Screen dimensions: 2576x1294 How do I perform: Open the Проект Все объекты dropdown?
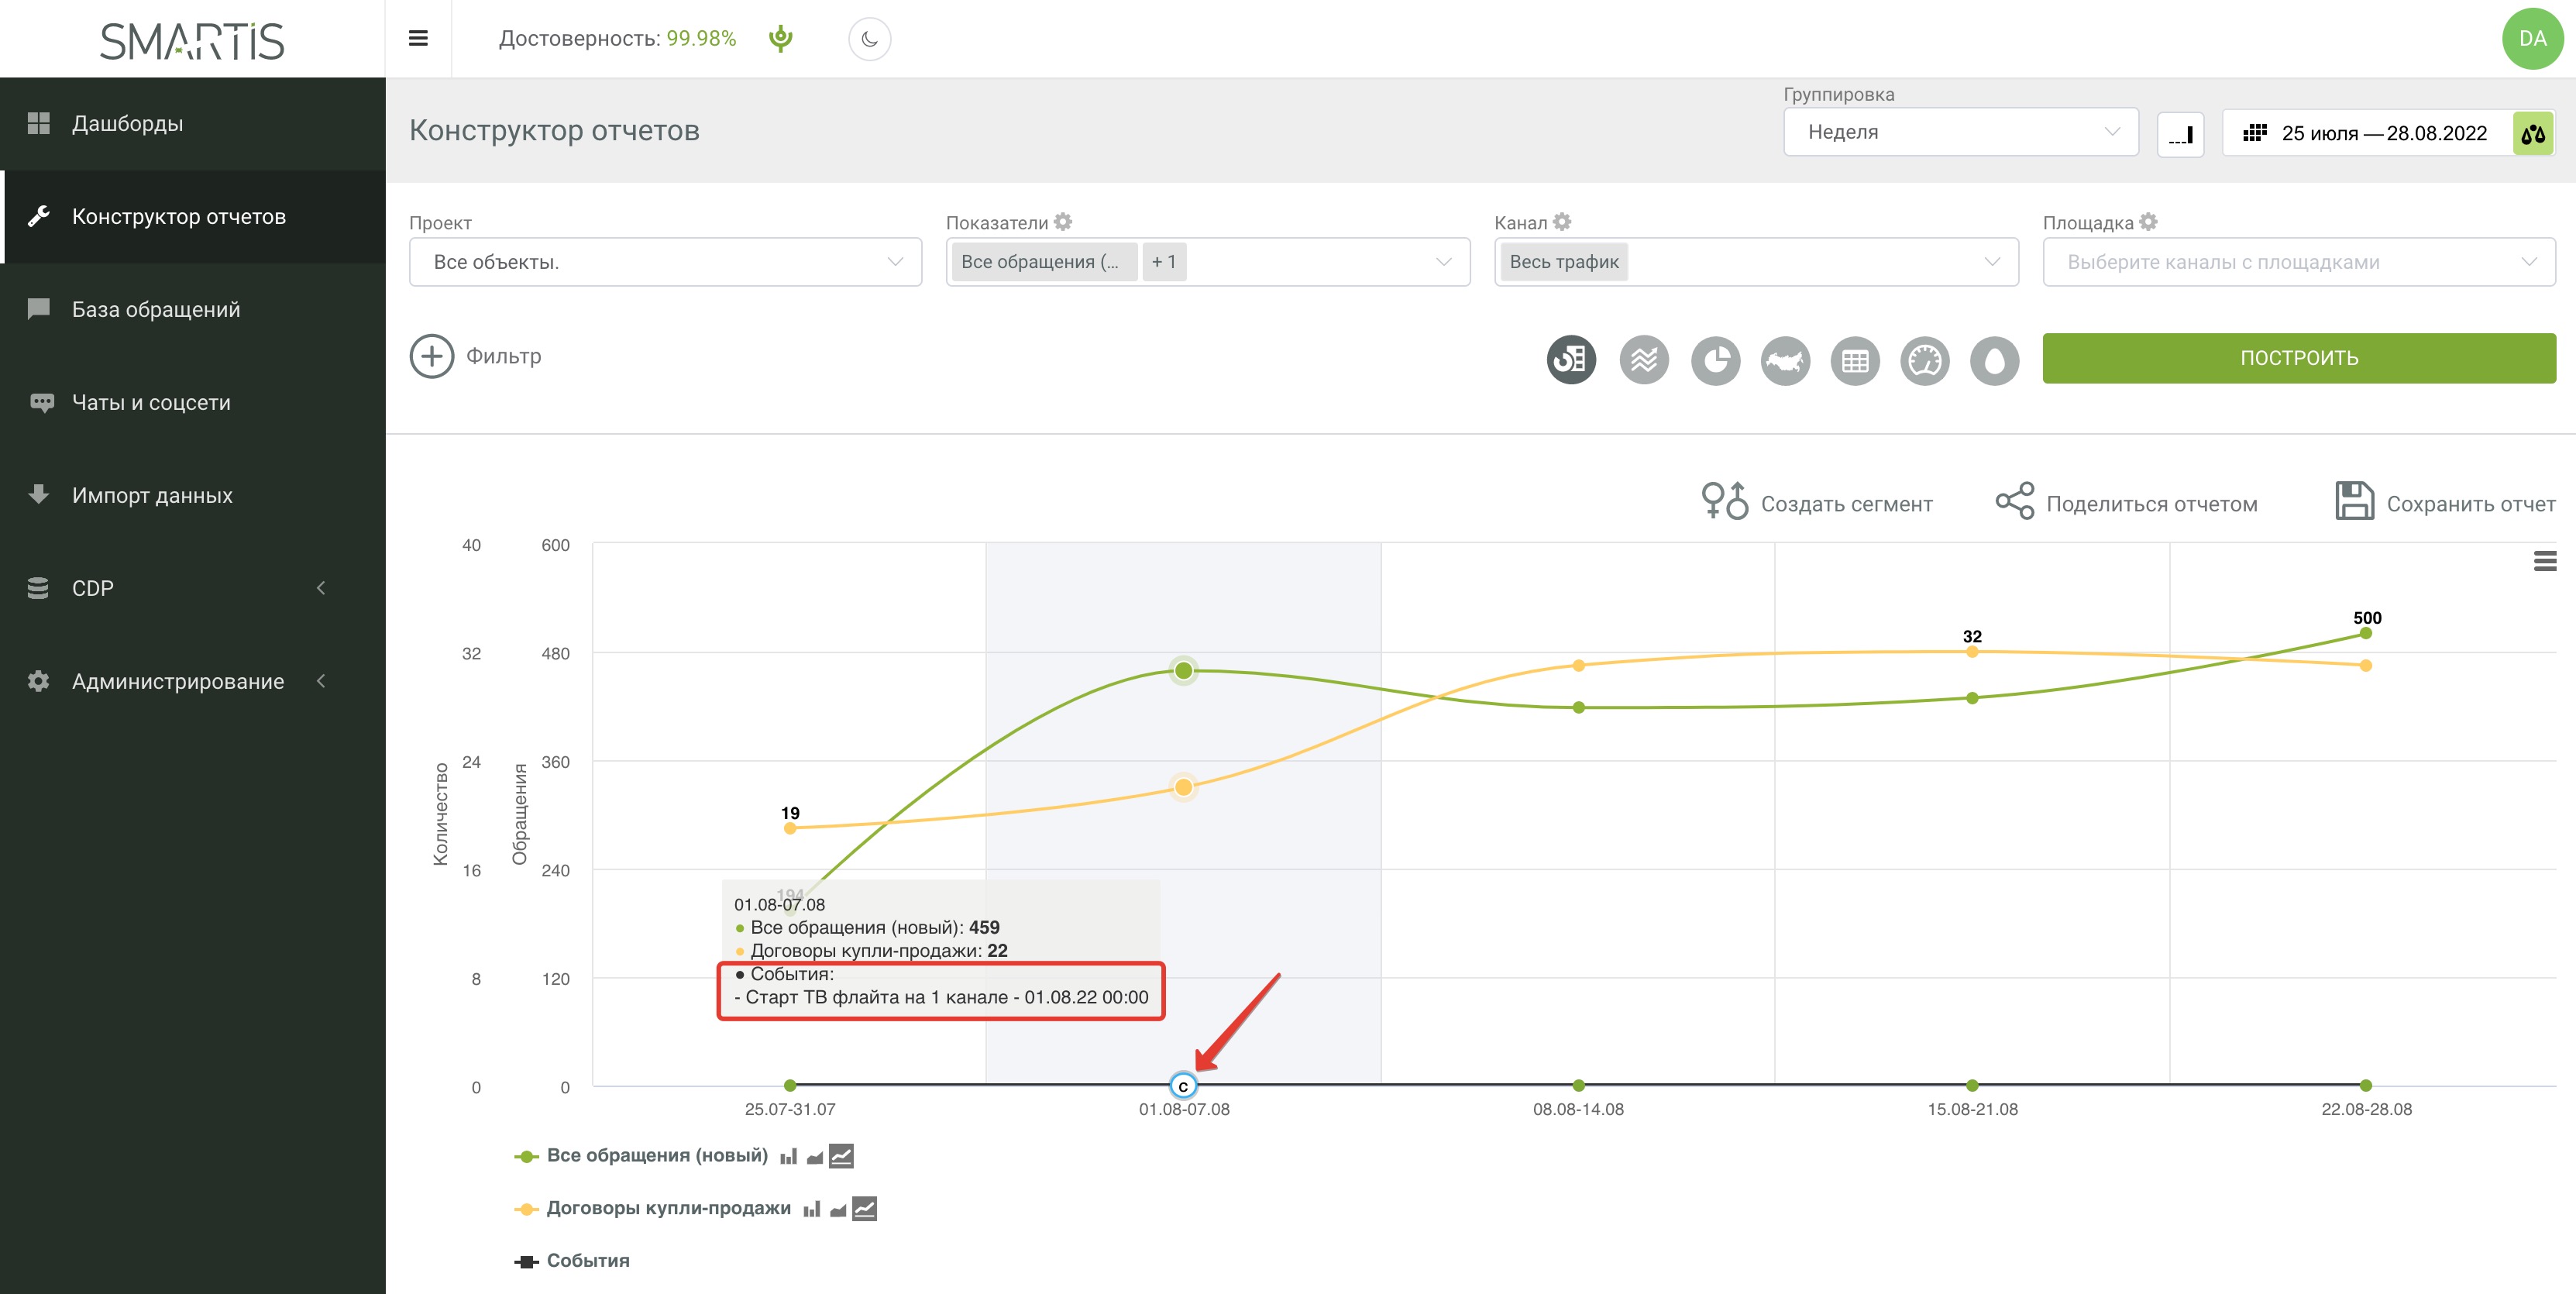[x=665, y=262]
